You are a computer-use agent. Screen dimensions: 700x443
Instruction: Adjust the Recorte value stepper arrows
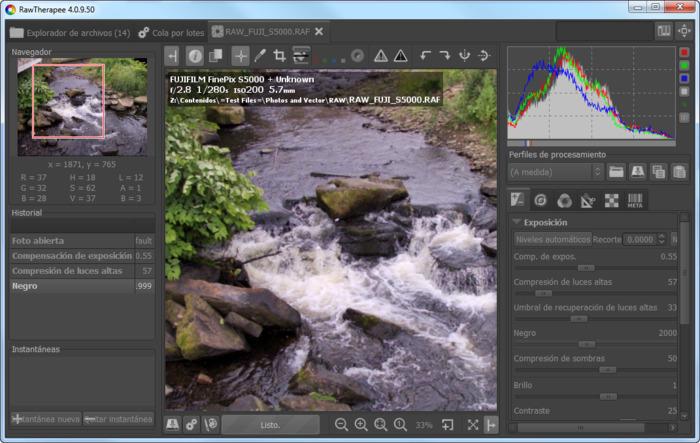point(663,240)
